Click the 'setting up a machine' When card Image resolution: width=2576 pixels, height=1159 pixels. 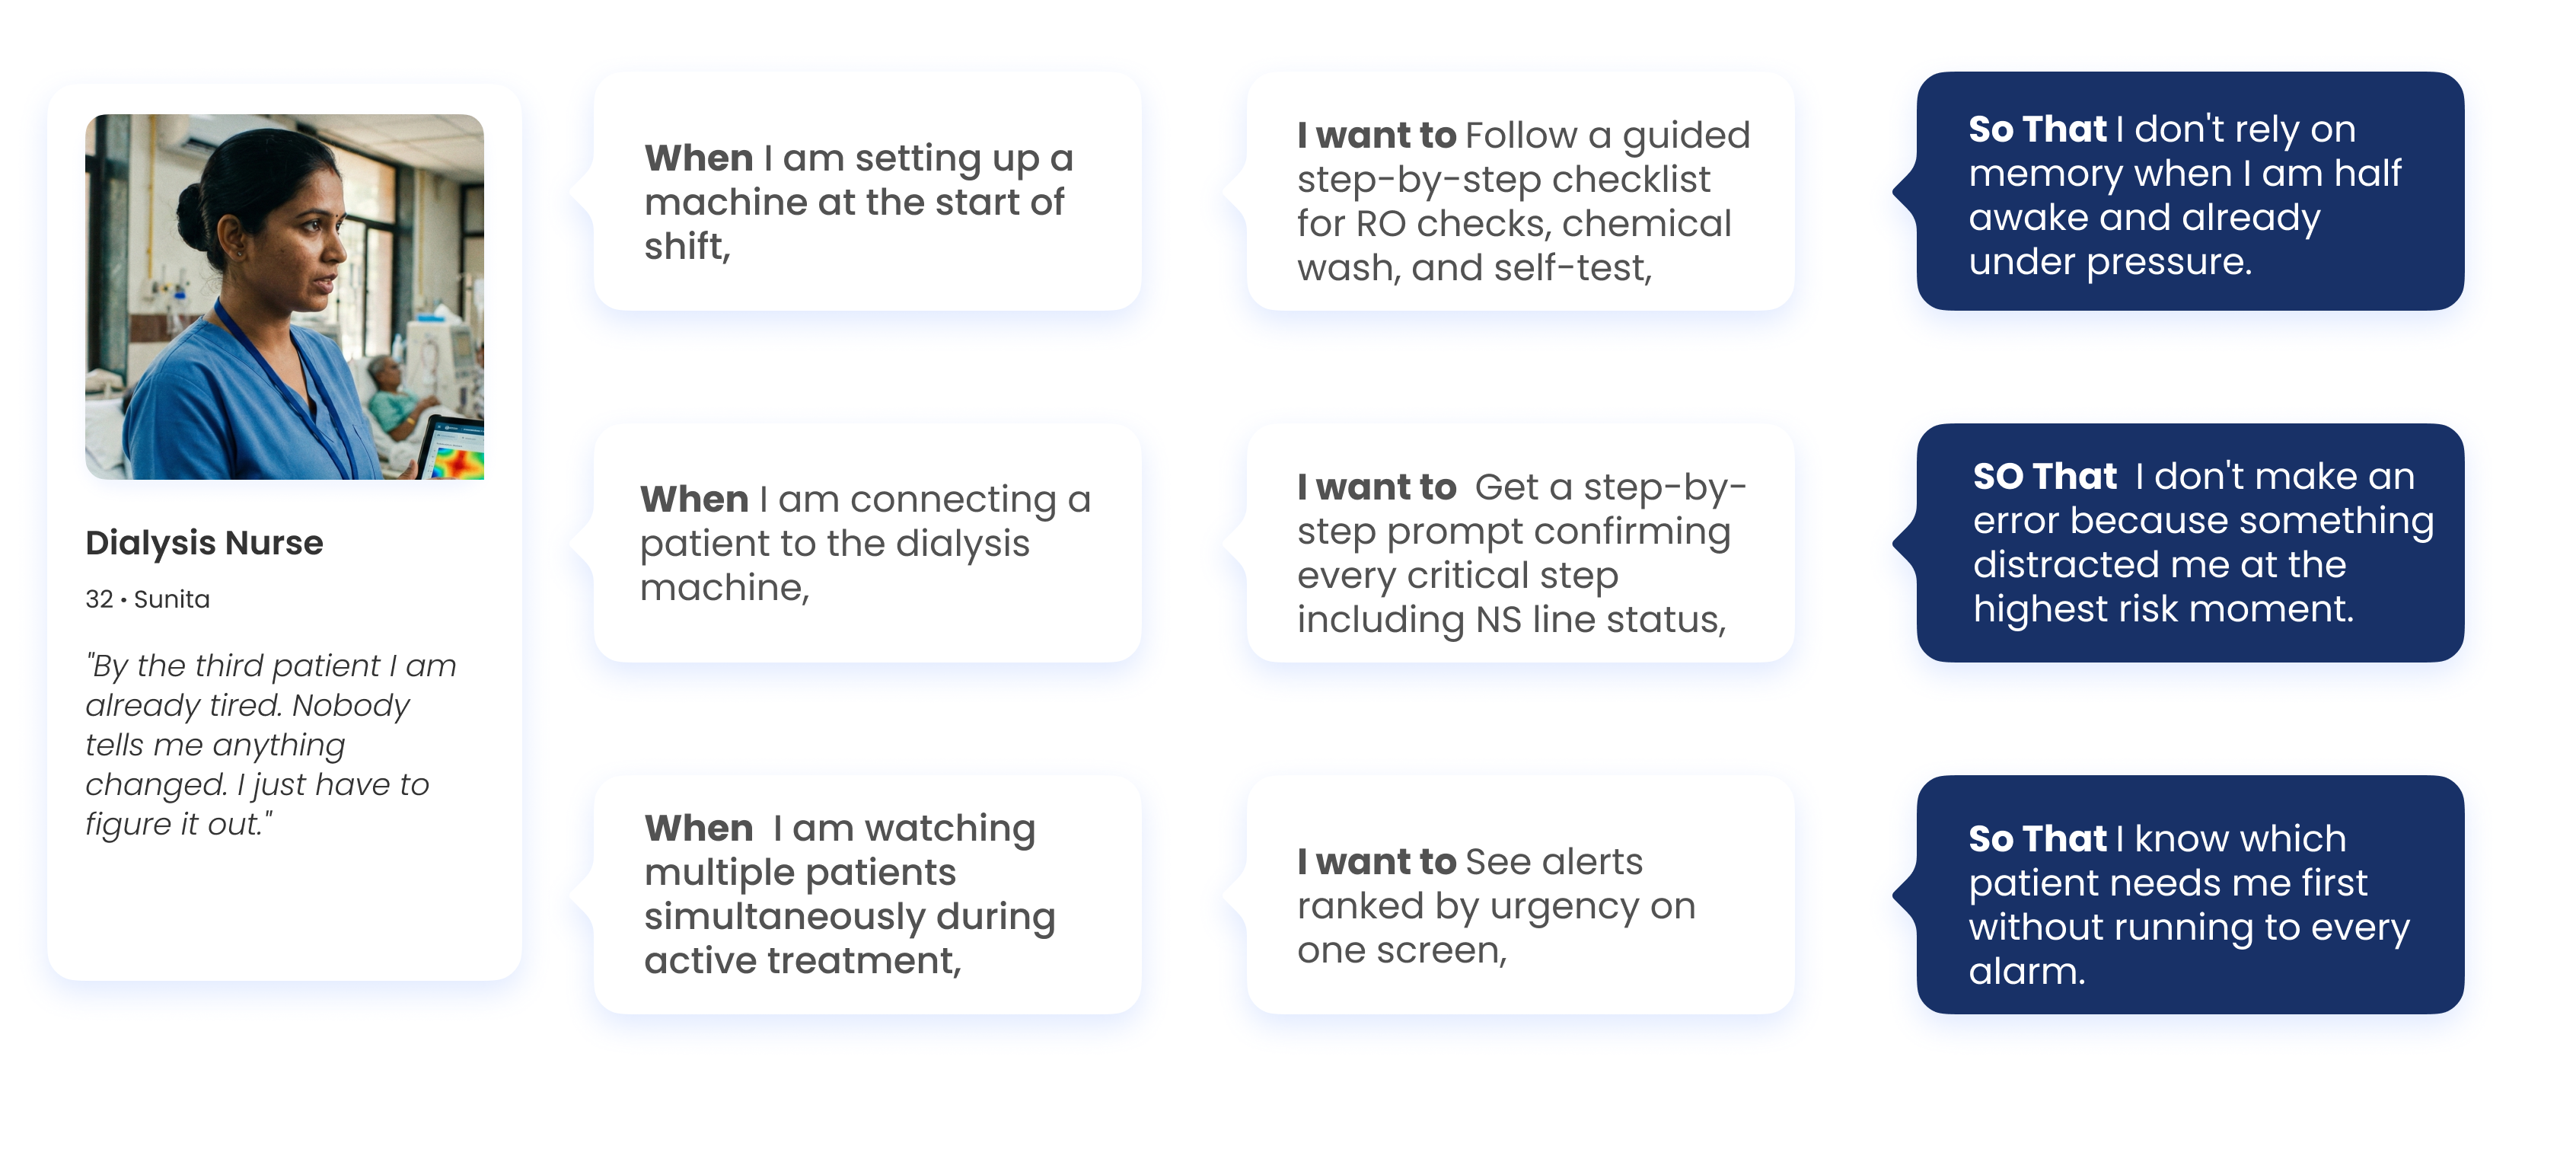click(867, 191)
